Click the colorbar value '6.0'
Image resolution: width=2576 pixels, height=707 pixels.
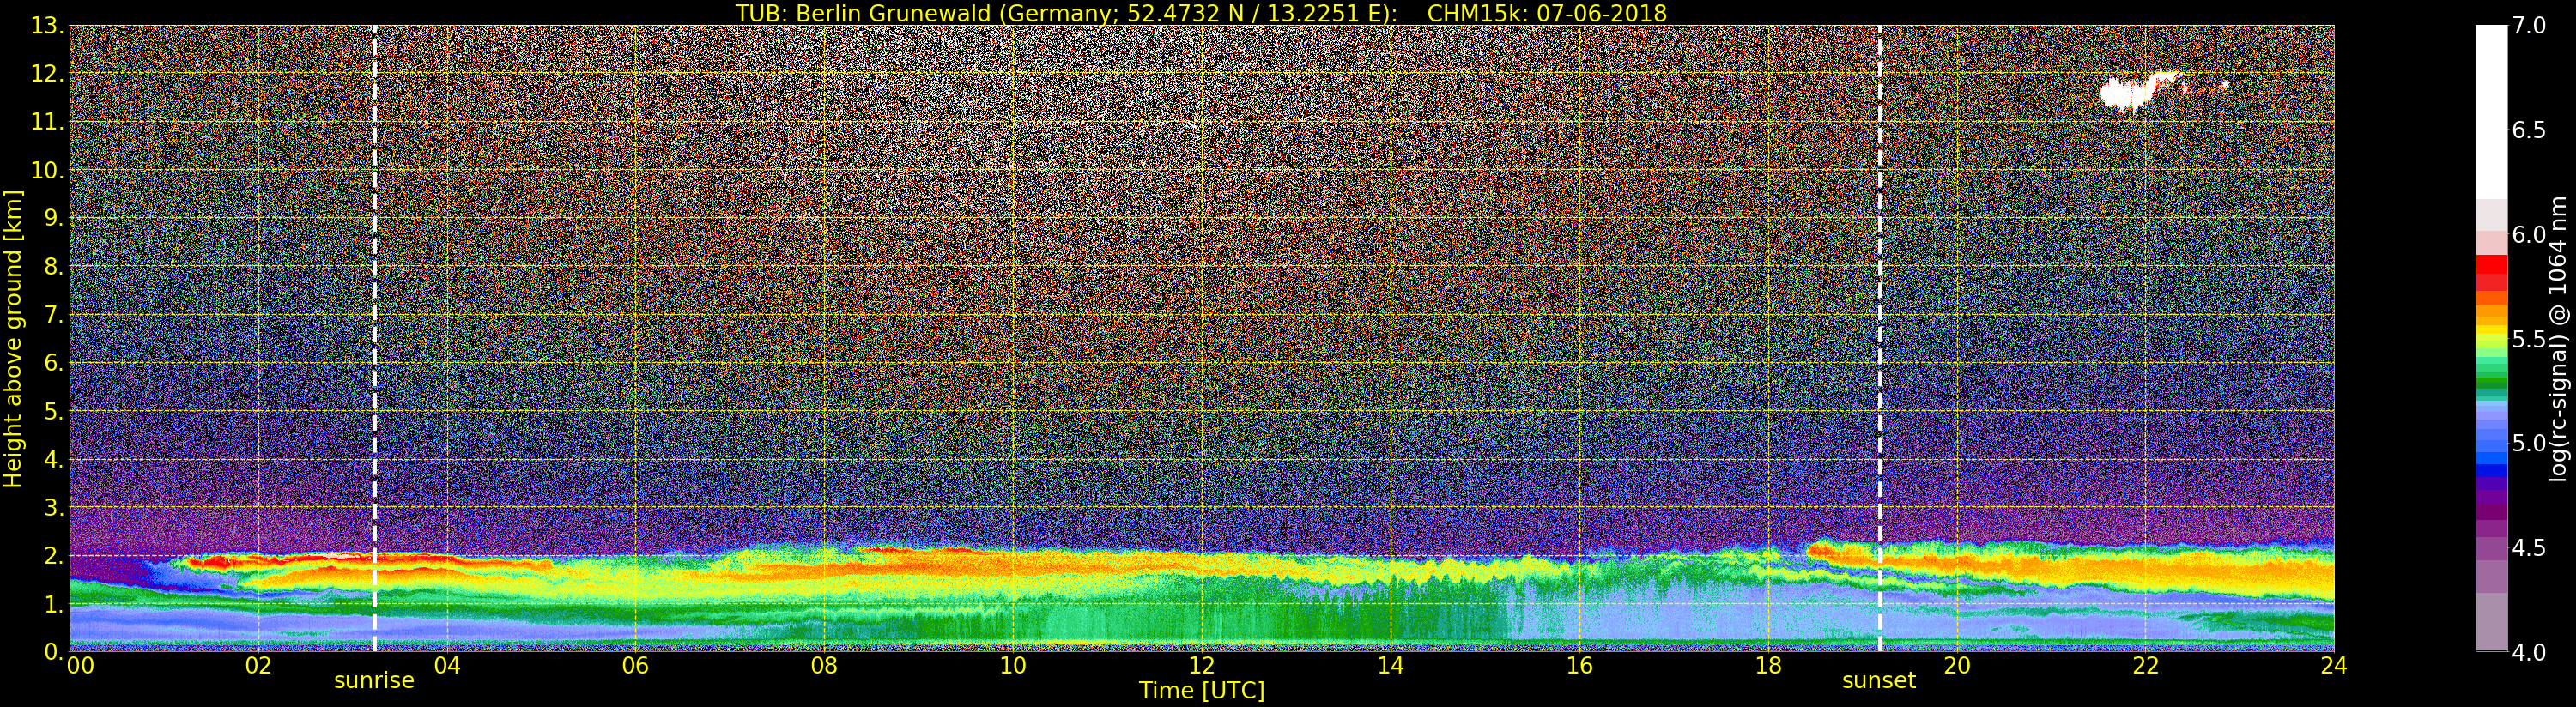(x=2529, y=235)
